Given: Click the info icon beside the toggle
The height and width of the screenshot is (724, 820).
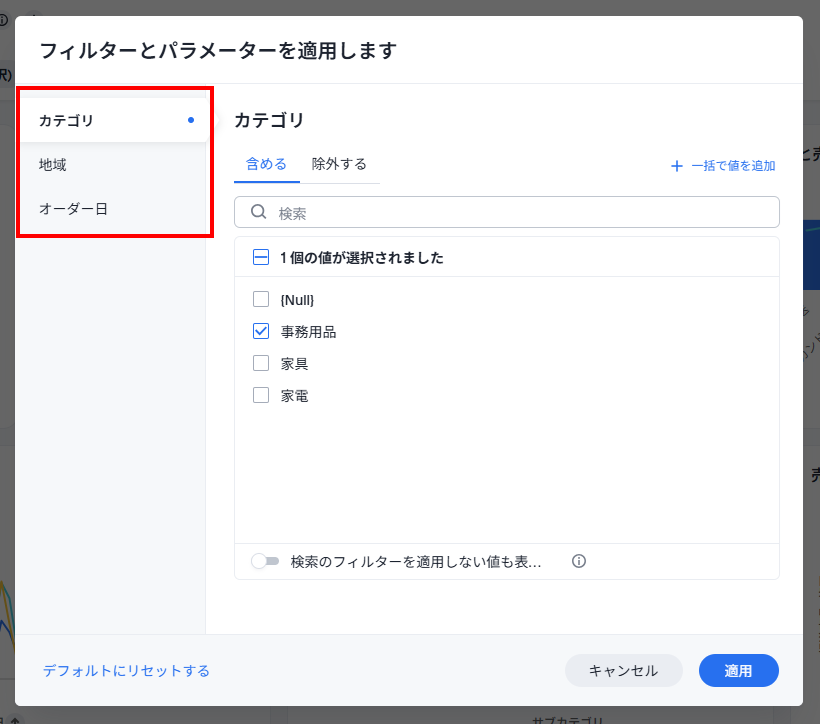Looking at the screenshot, I should point(578,561).
